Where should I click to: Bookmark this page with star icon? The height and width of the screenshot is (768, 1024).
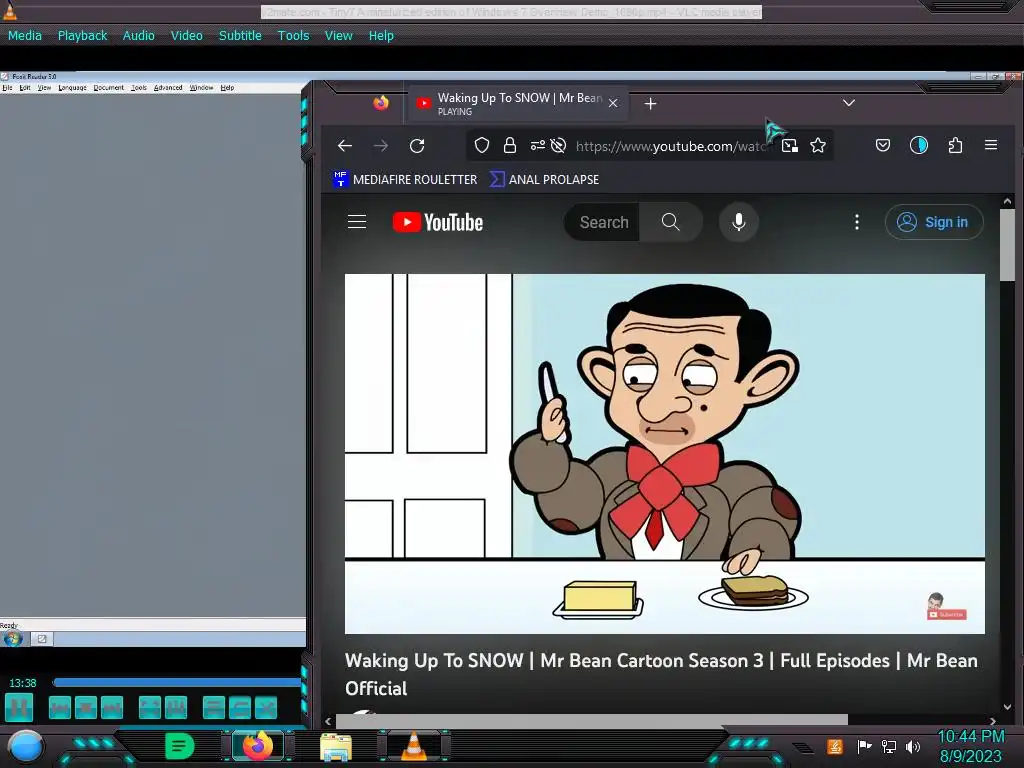[x=818, y=146]
